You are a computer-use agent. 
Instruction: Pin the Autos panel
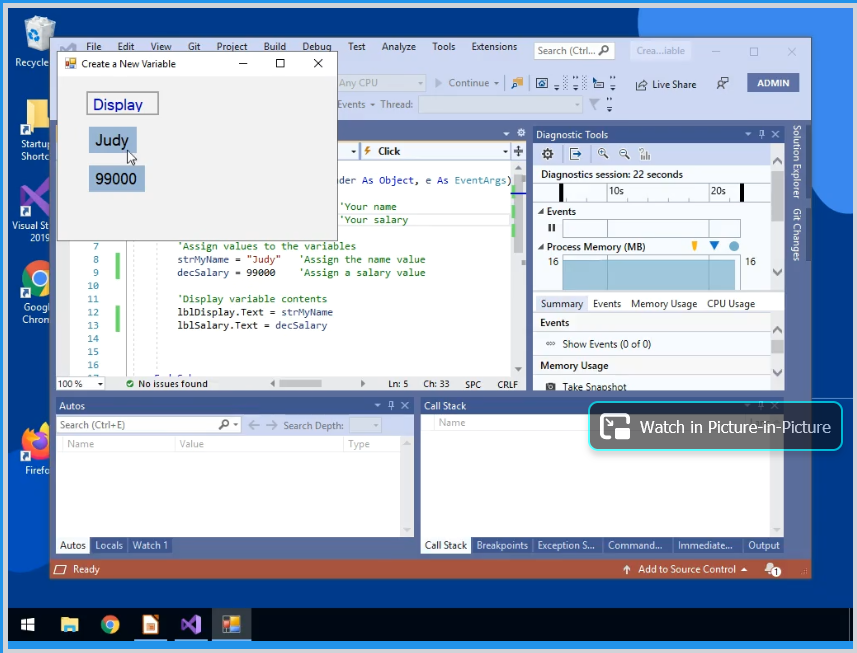(390, 405)
